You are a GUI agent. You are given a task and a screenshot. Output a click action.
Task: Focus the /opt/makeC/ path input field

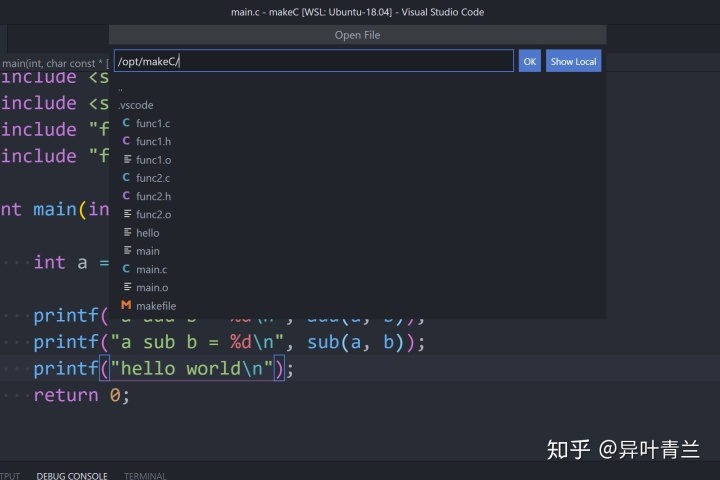click(314, 61)
